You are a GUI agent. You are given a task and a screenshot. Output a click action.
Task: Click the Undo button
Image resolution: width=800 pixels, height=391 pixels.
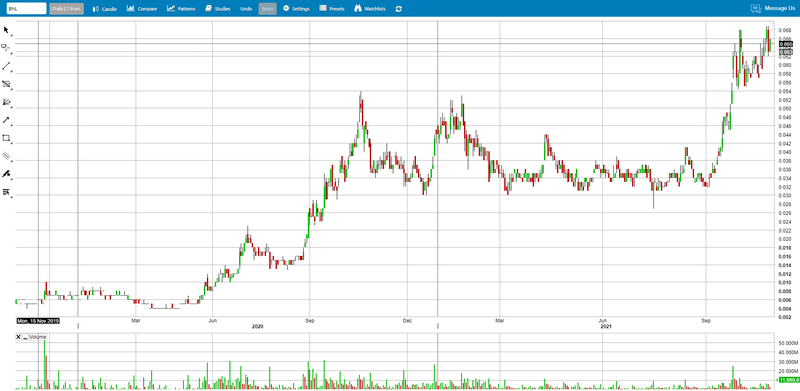[x=246, y=9]
